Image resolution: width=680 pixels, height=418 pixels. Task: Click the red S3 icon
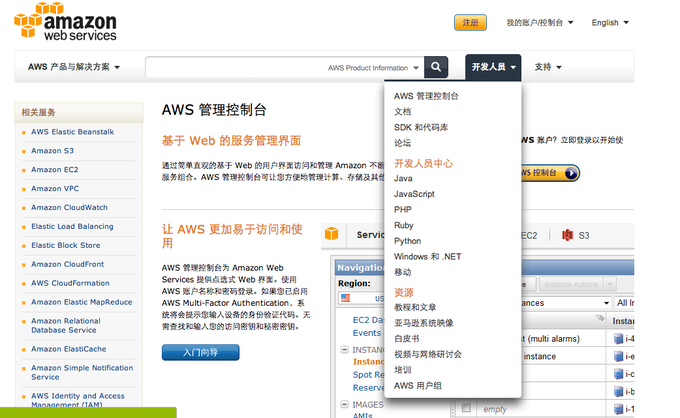click(567, 235)
